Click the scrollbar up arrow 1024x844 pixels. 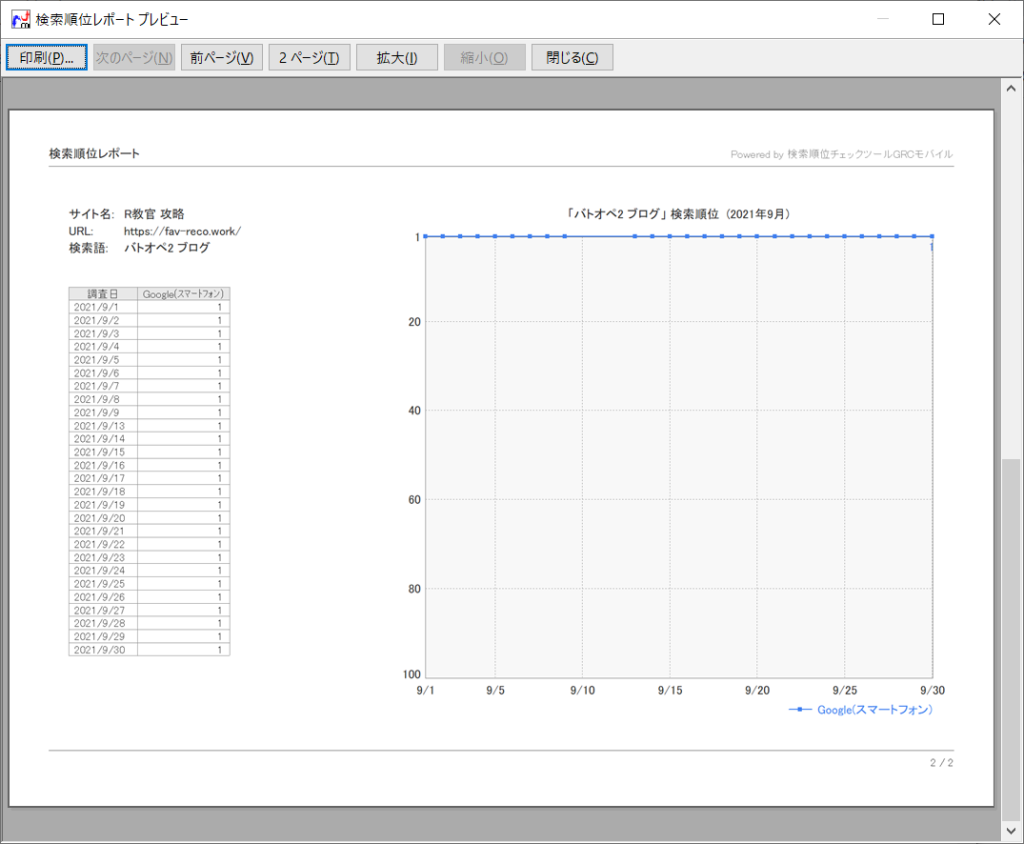click(x=1012, y=88)
